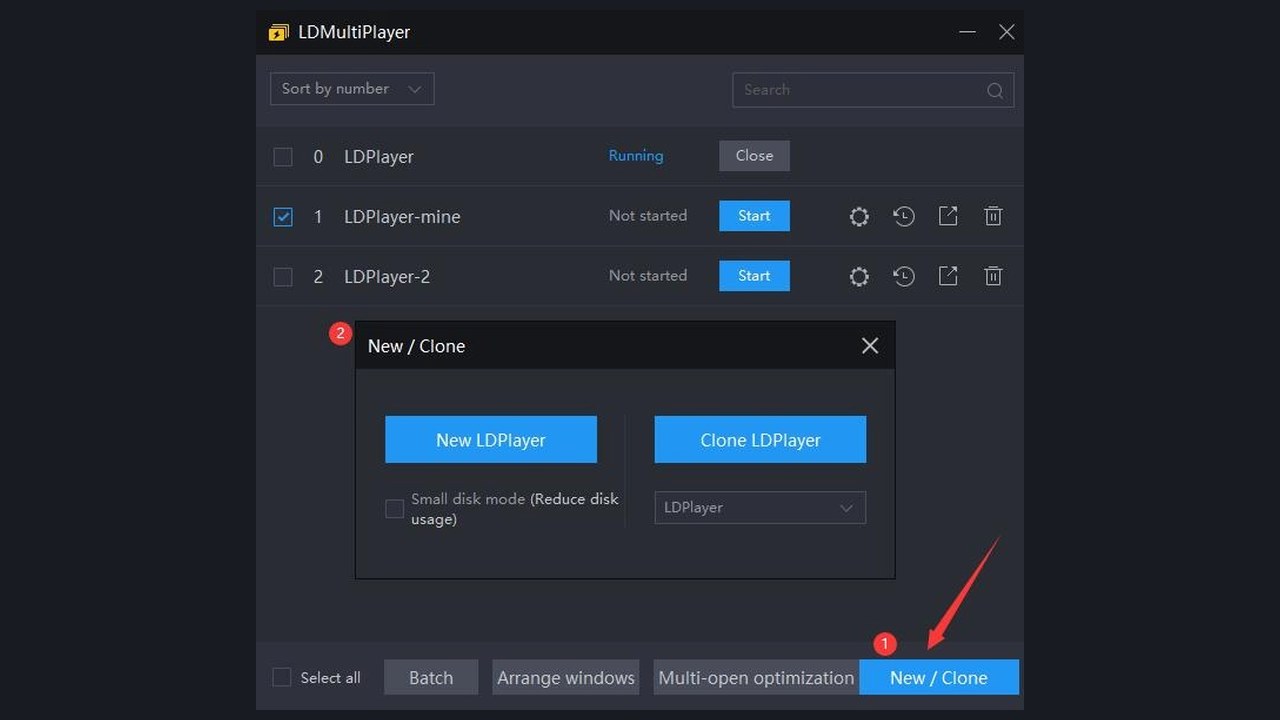Screen dimensions: 1280x720
Task: Create desktop shortcut for LDPlayer-mine
Action: (948, 216)
